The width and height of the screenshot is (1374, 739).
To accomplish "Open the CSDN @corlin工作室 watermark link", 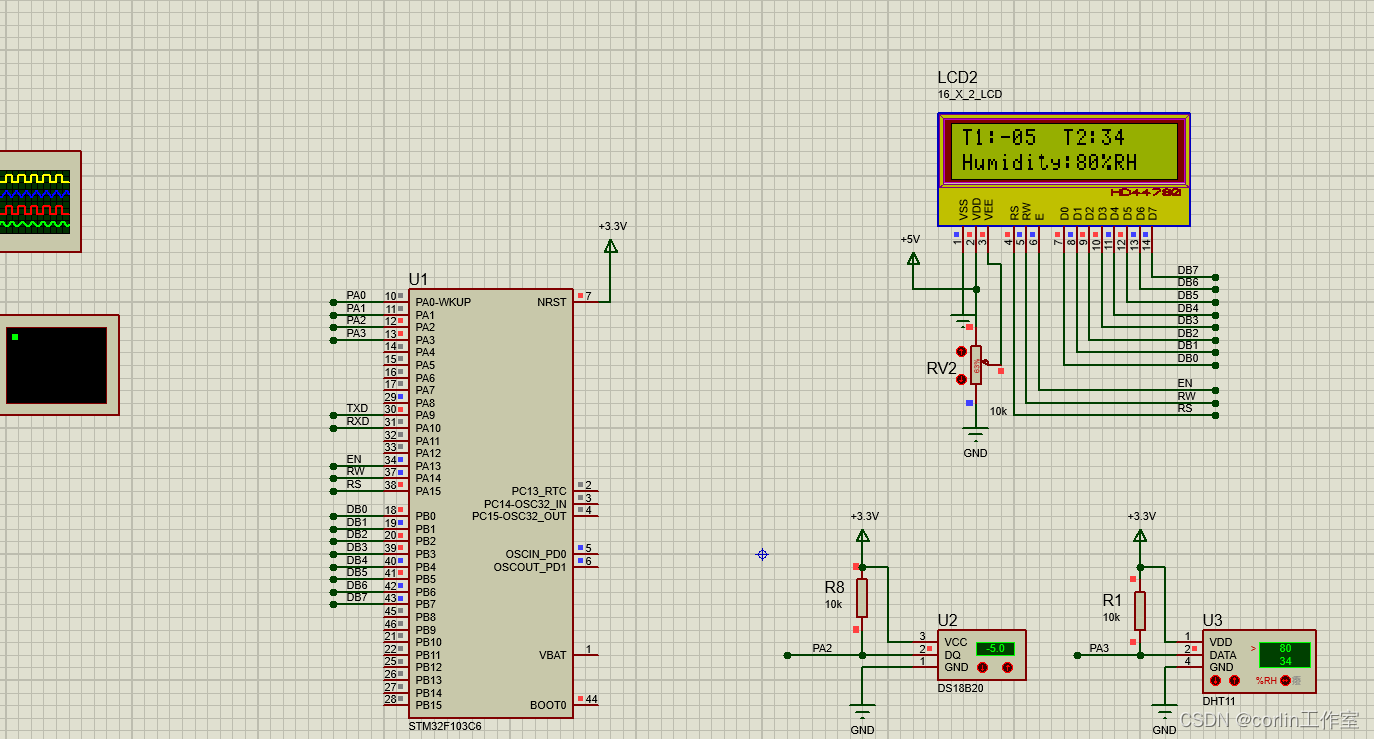I will pos(1267,719).
